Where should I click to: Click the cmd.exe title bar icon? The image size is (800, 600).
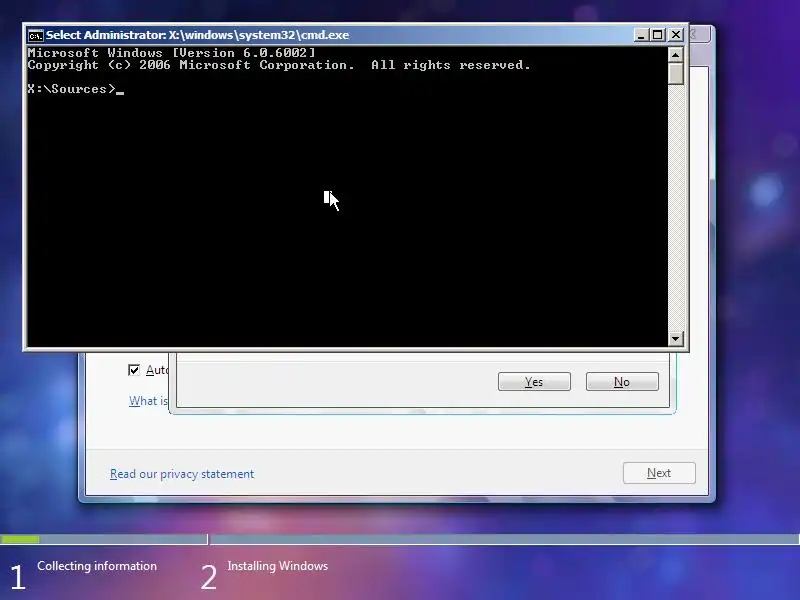pyautogui.click(x=35, y=35)
